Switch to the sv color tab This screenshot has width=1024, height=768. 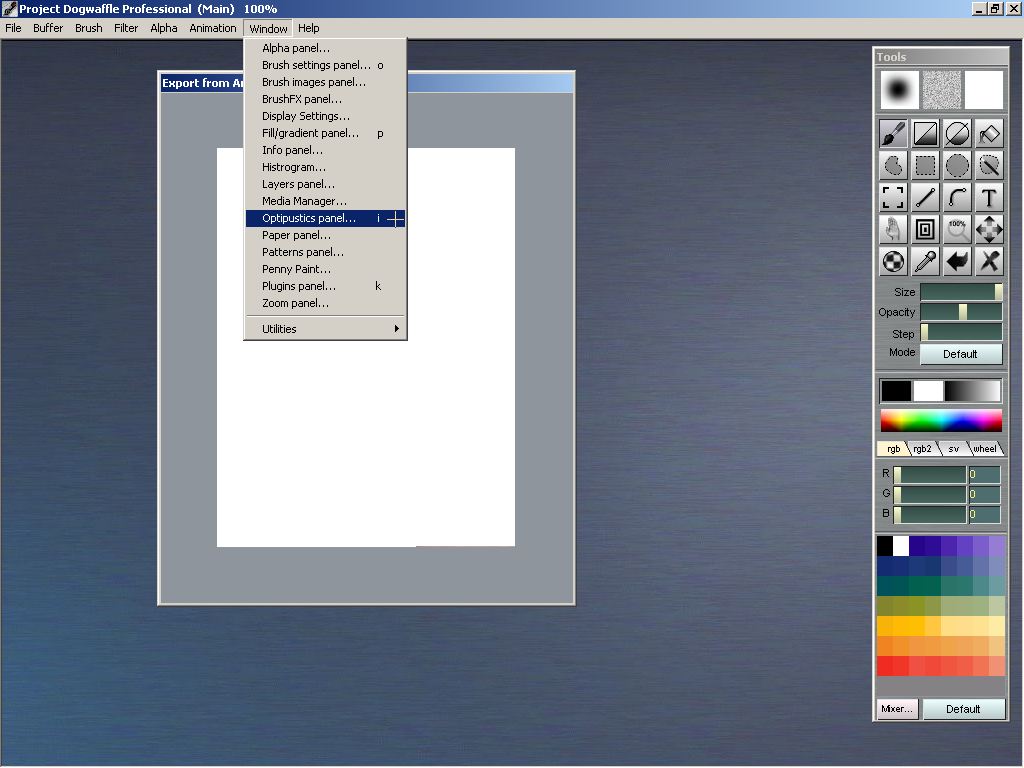953,449
